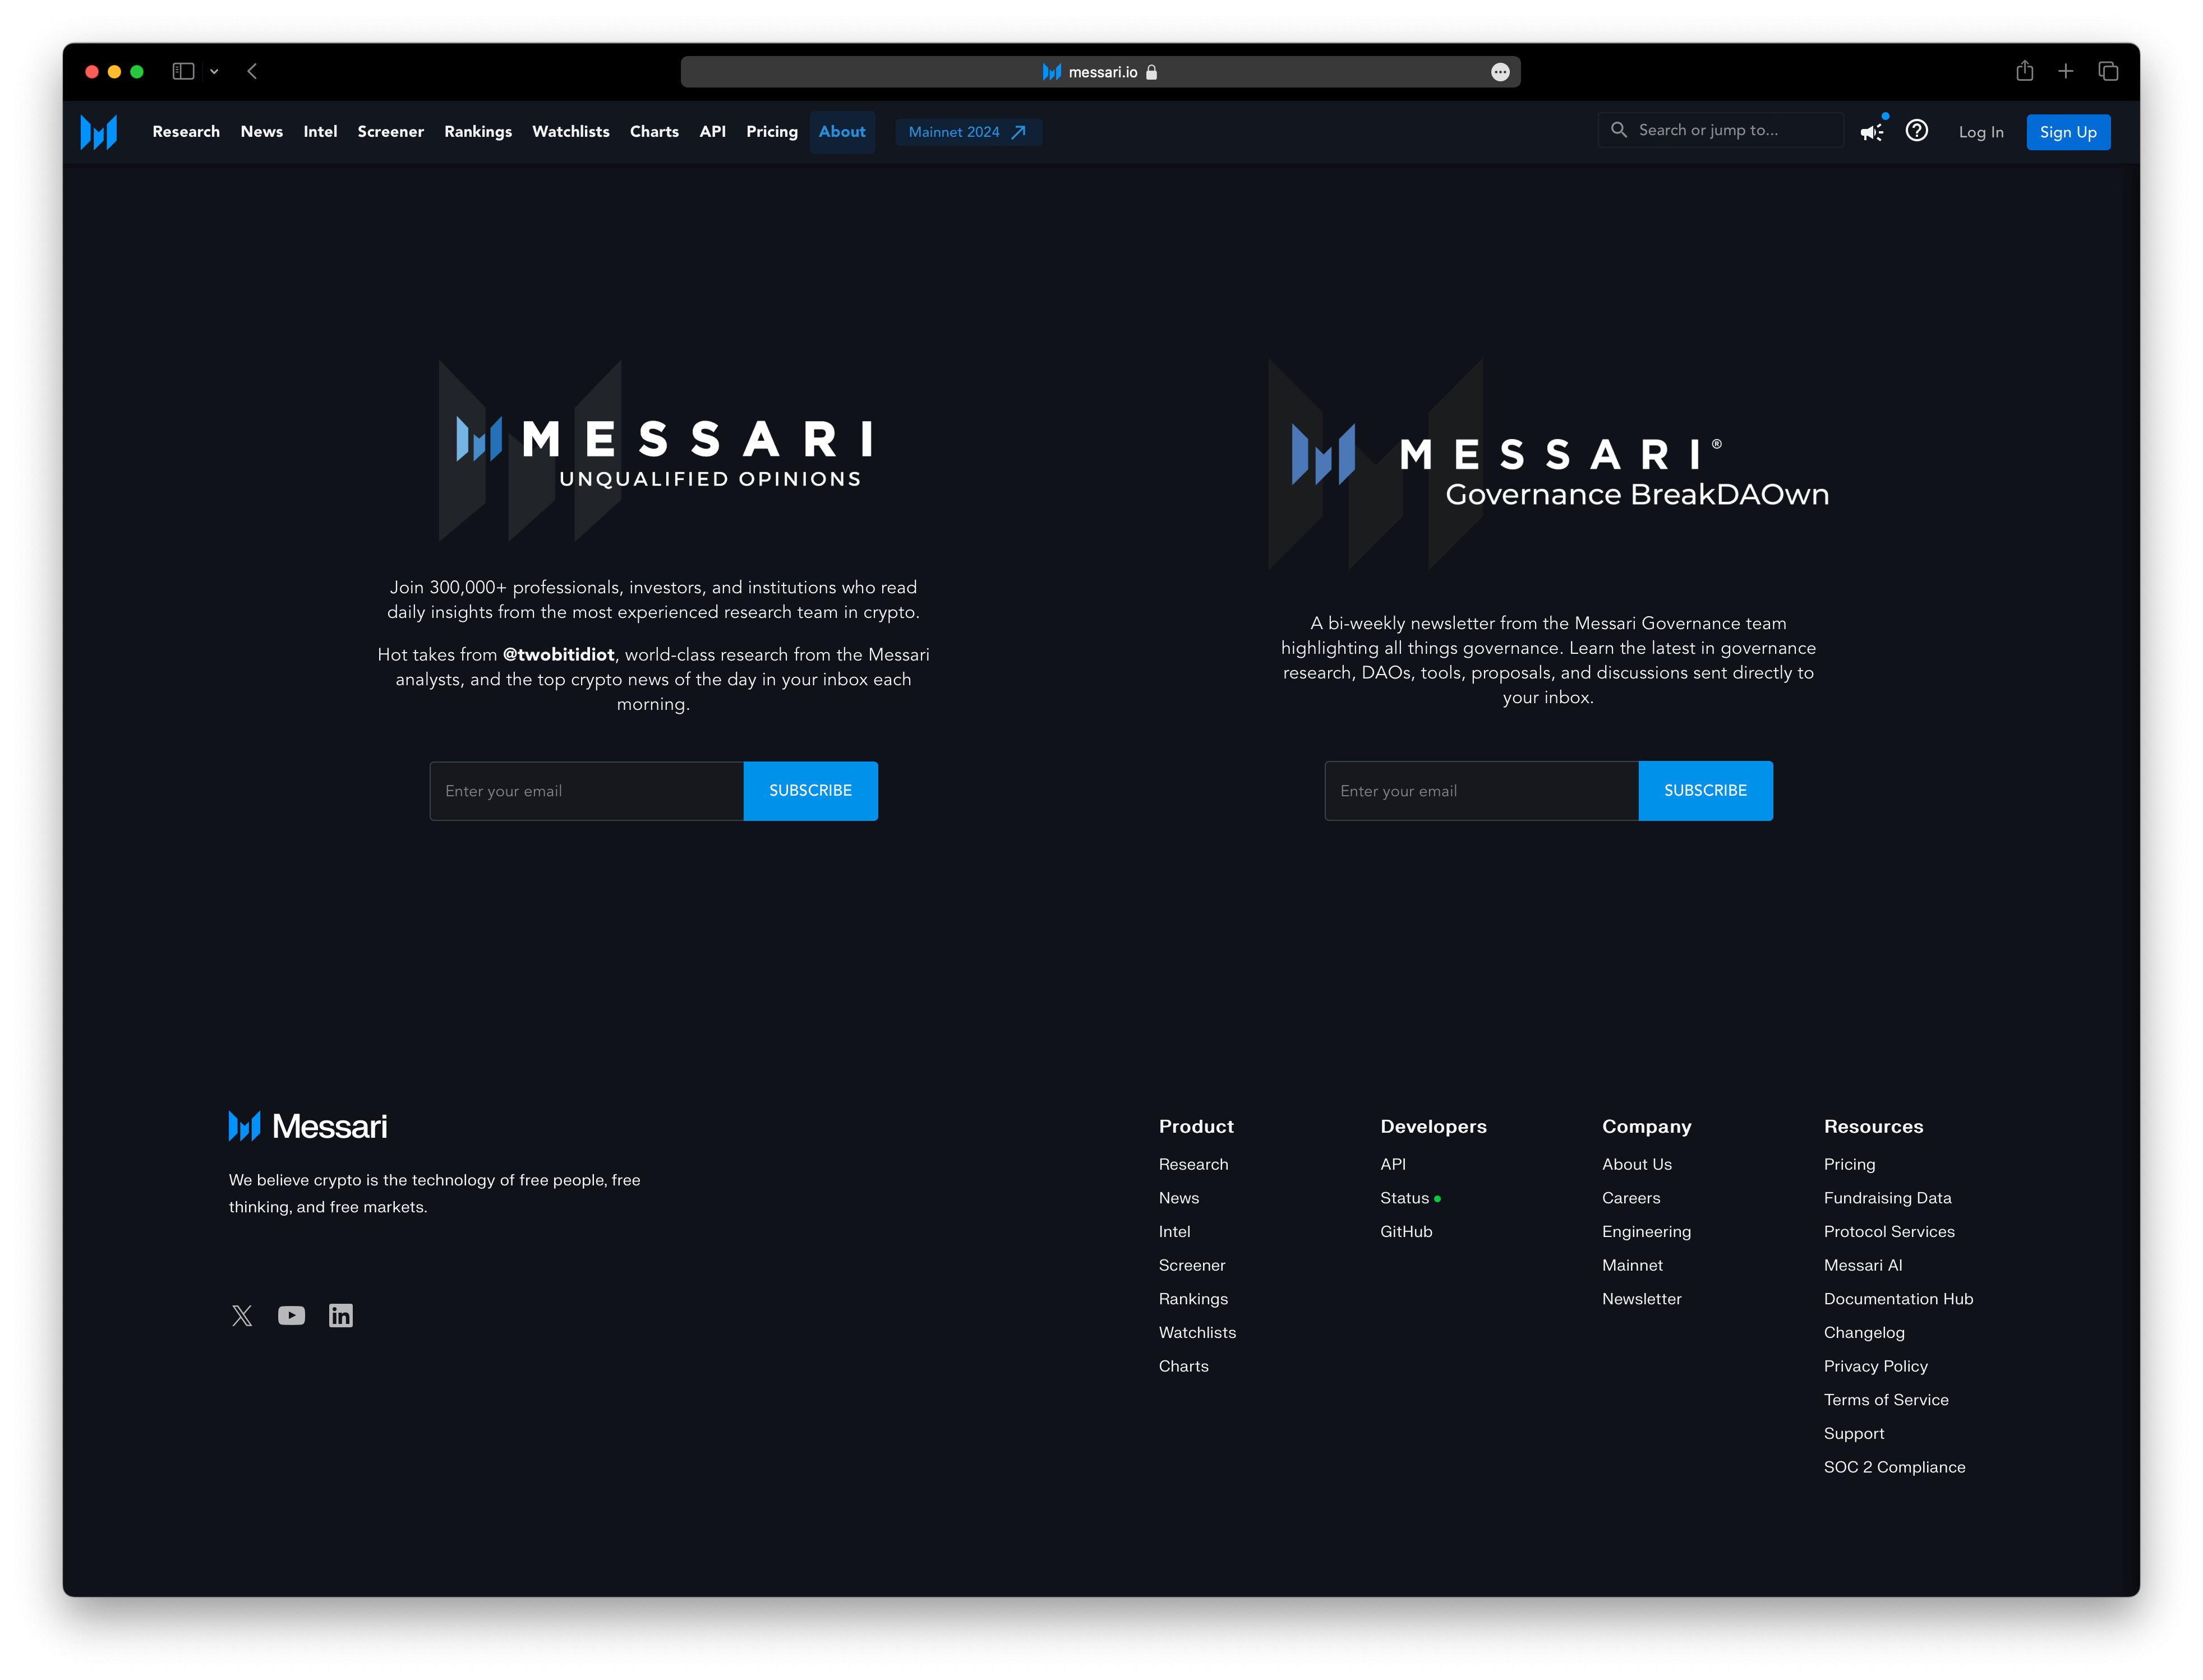The width and height of the screenshot is (2203, 1680).
Task: Click the Sign Up button
Action: point(2068,132)
